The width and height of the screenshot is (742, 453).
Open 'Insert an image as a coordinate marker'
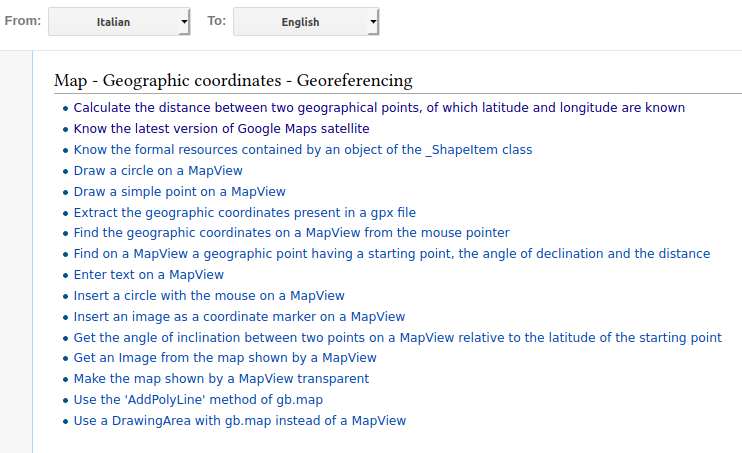[239, 317]
